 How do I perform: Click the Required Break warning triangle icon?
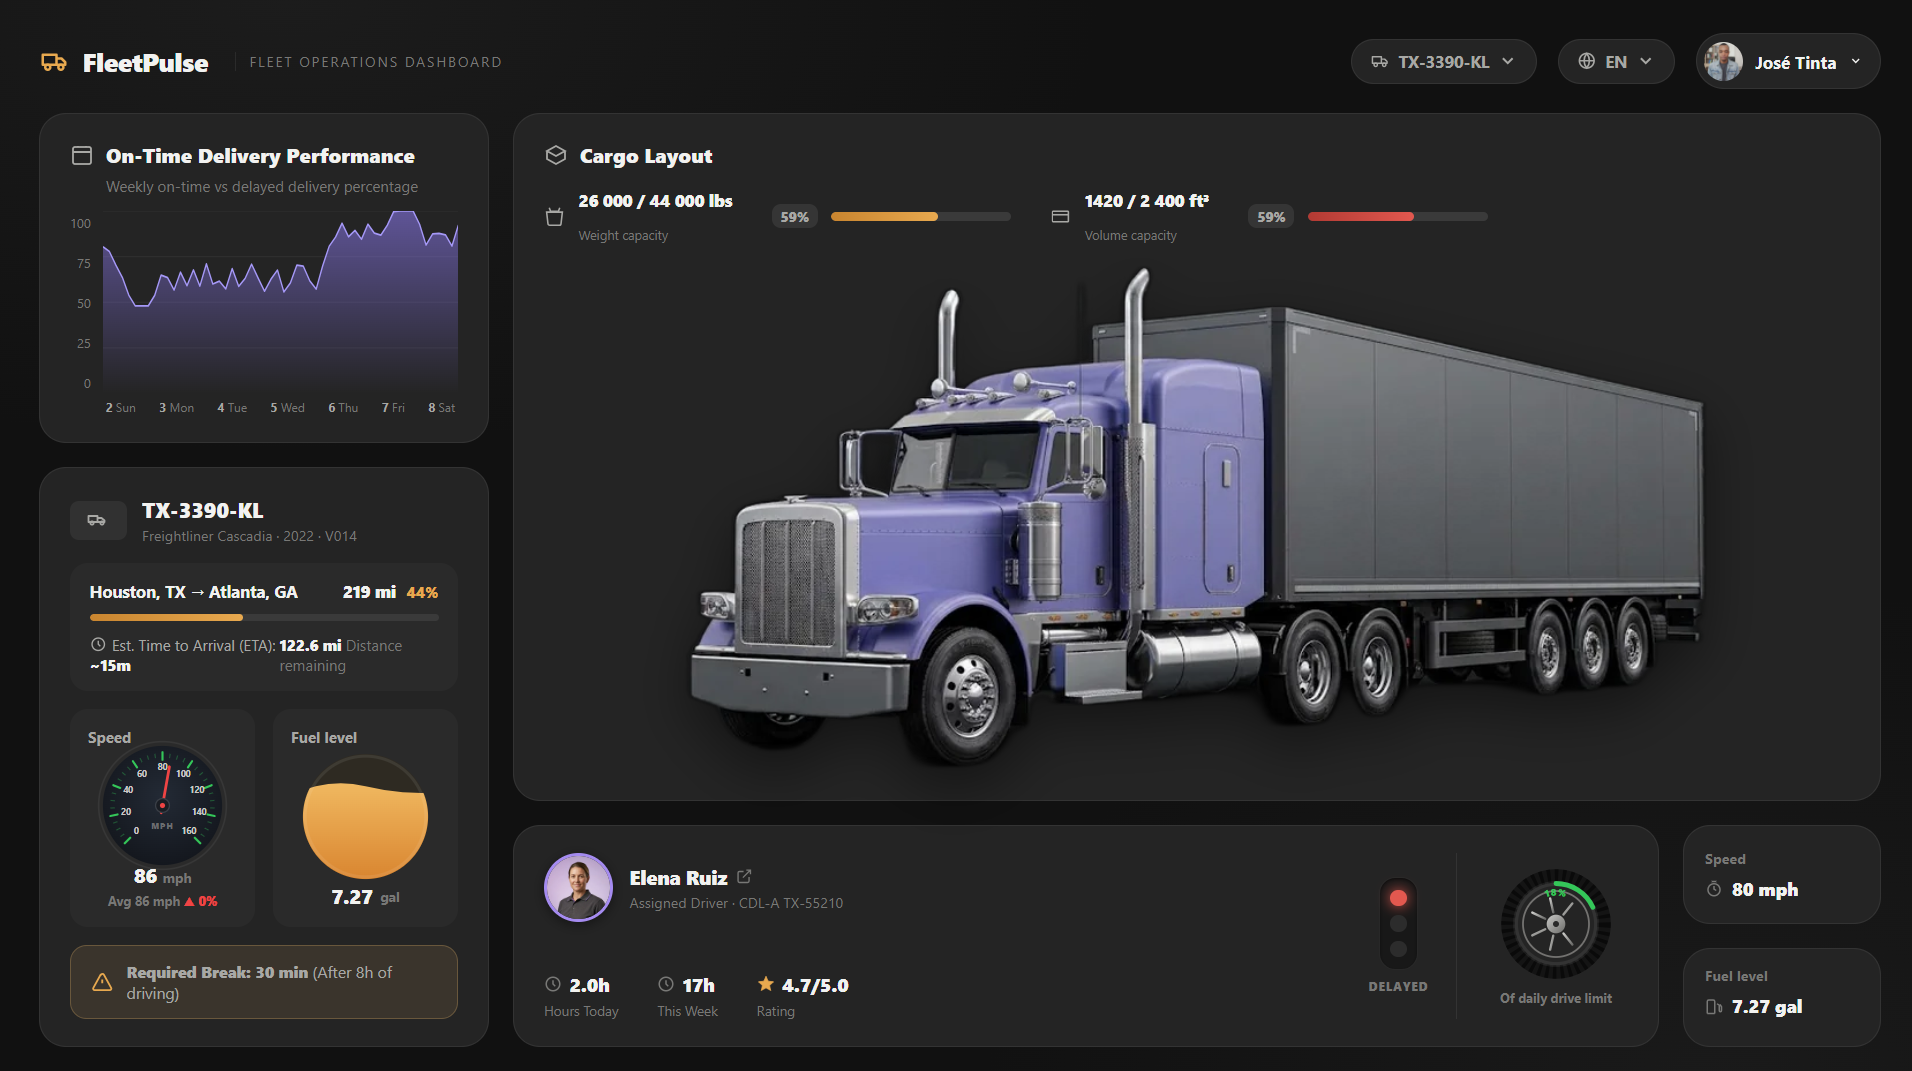(x=102, y=983)
